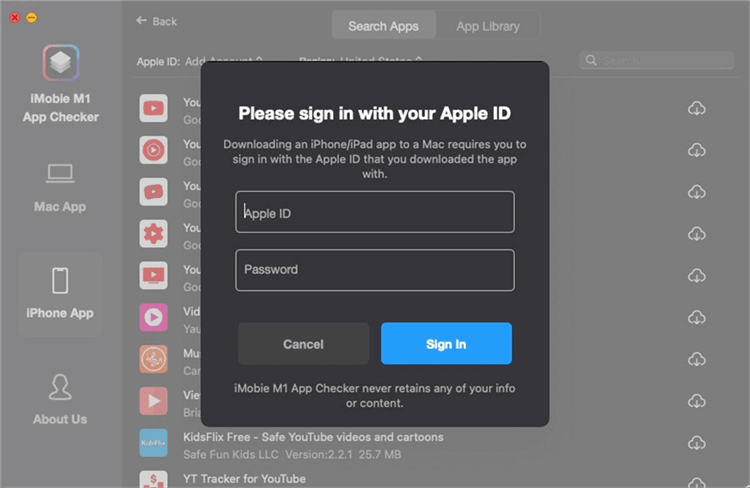The image size is (750, 488).
Task: Download the fifth listed app
Action: coord(697,276)
